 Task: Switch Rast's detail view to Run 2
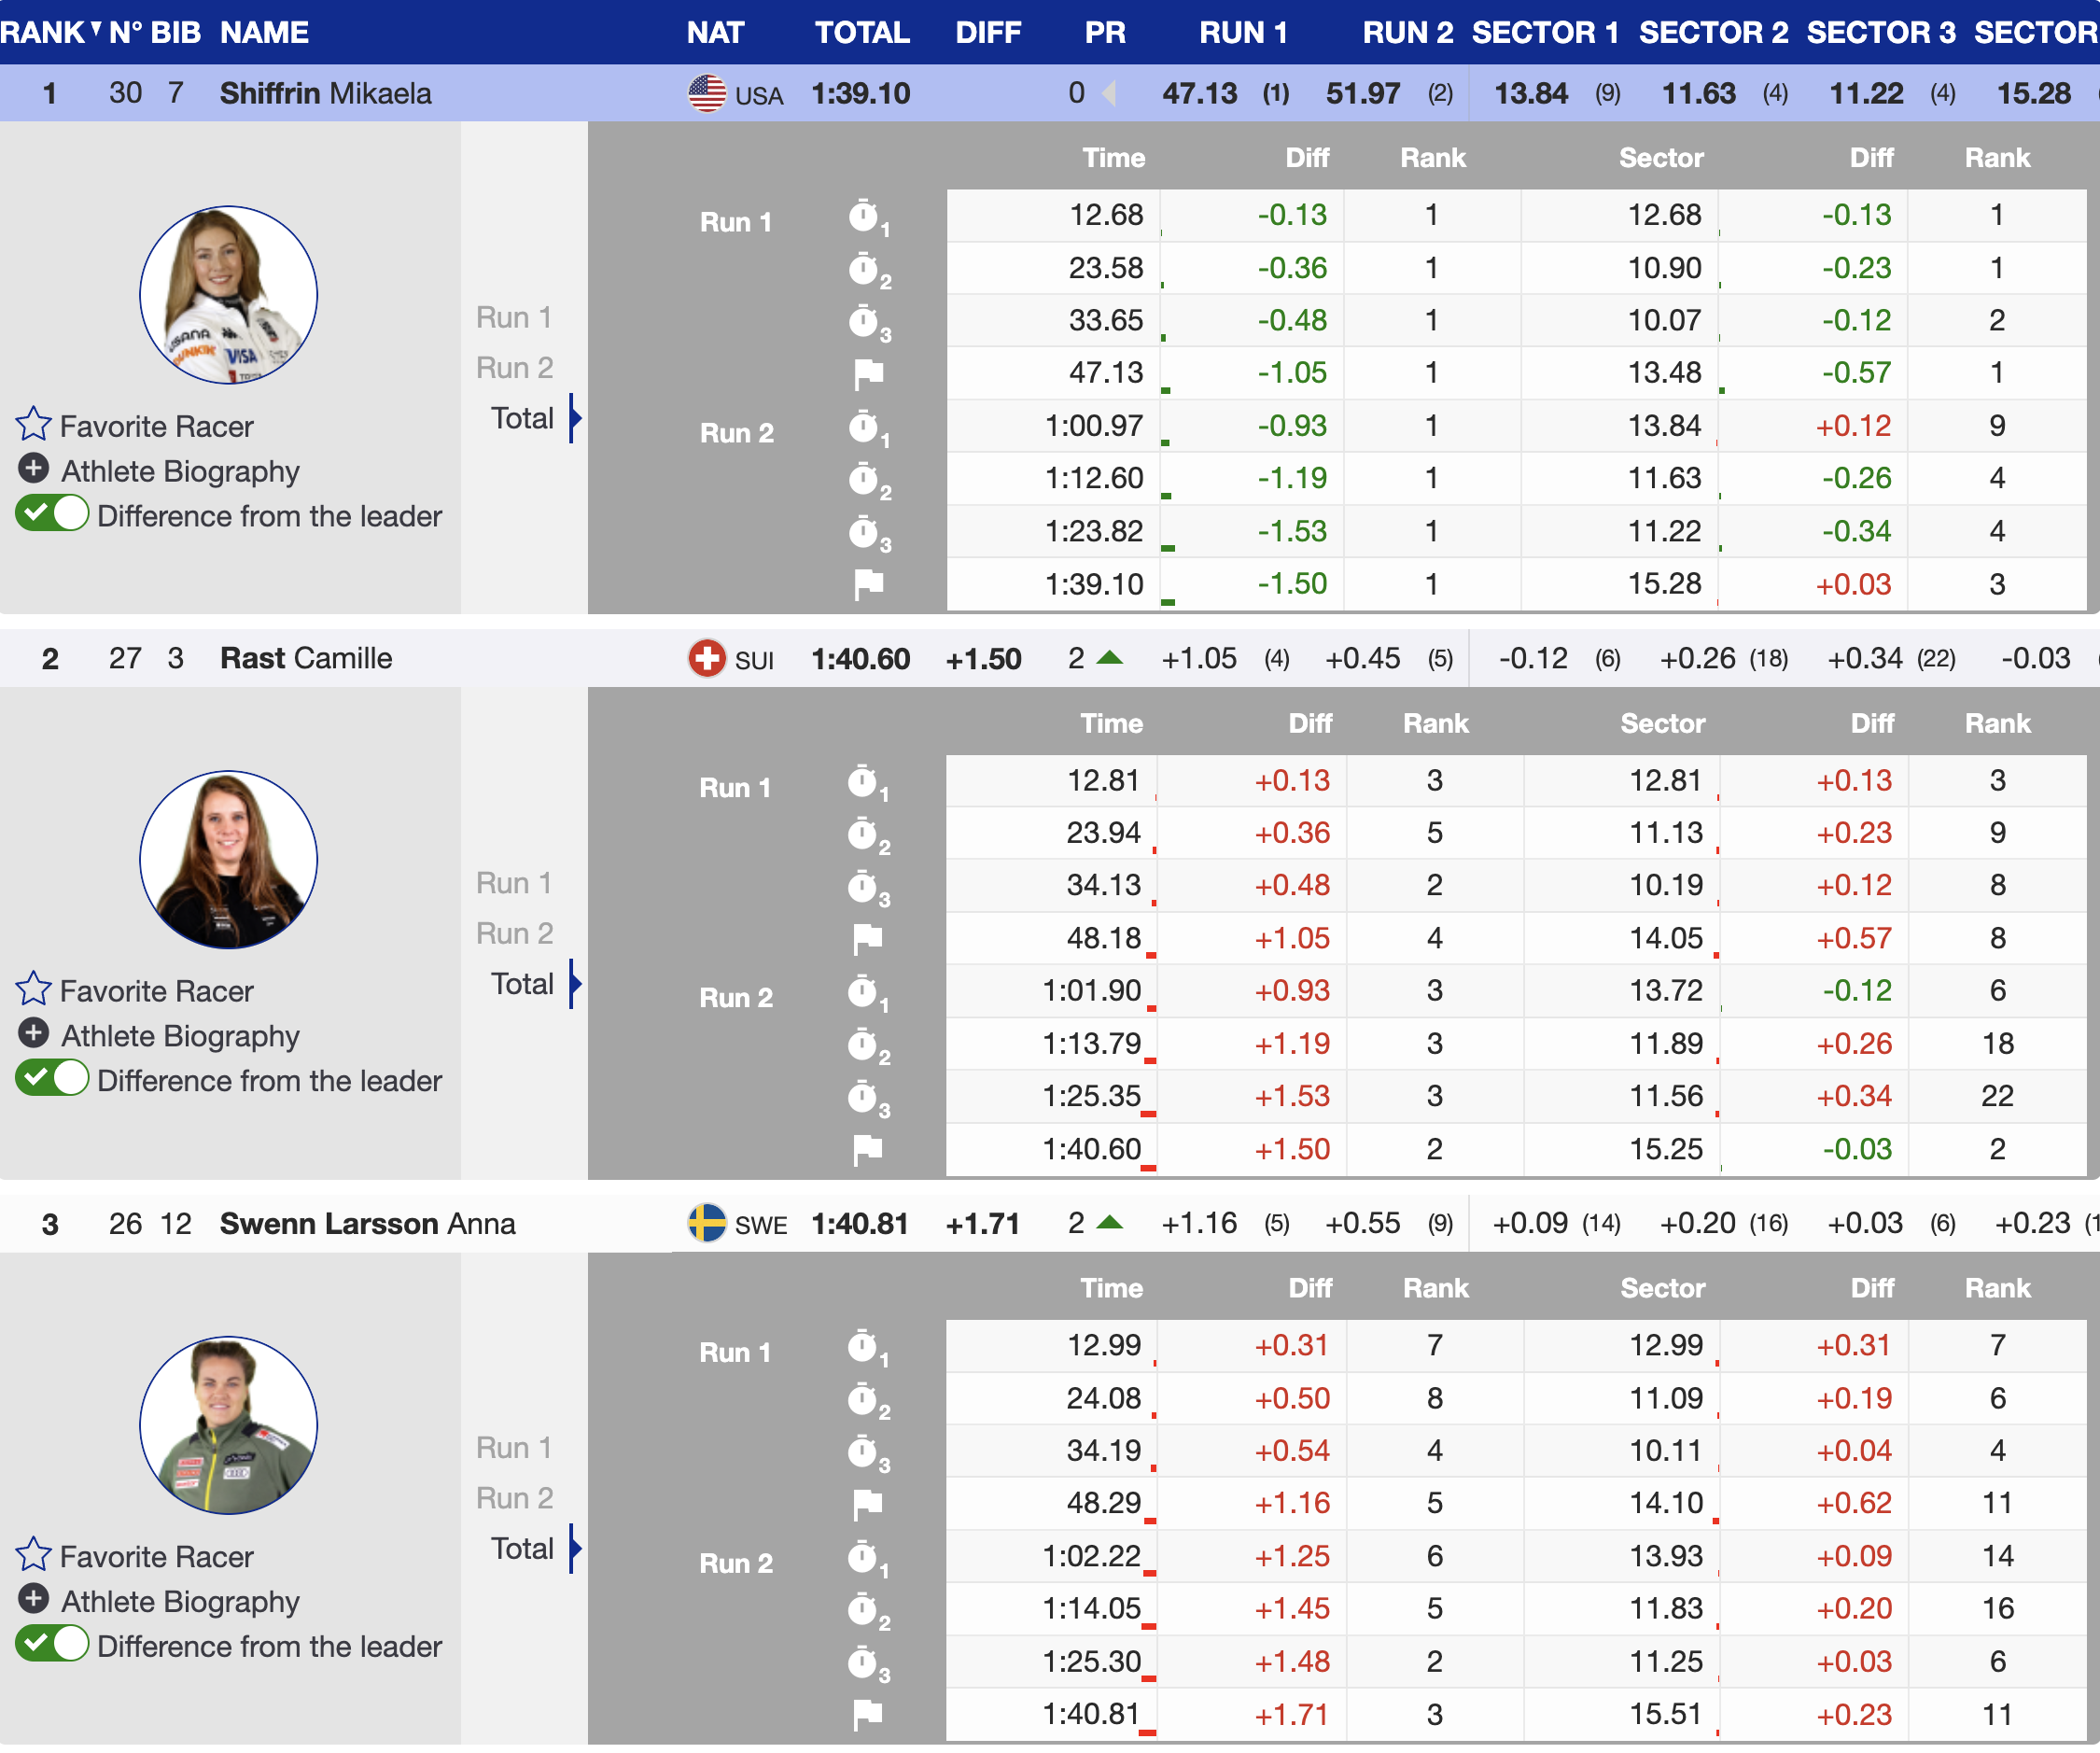point(514,934)
